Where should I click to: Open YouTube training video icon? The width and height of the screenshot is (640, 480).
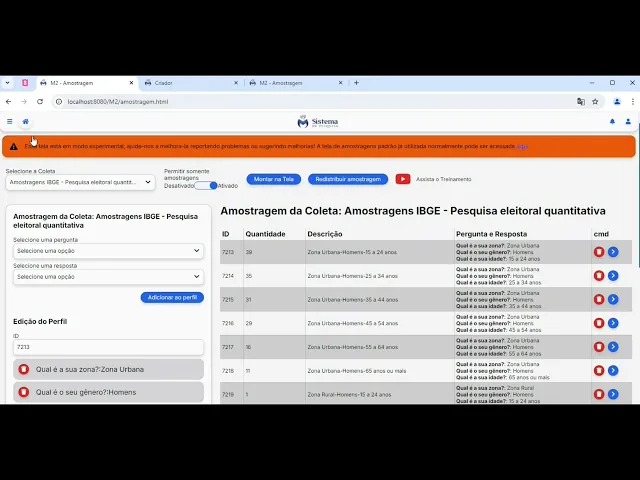(403, 179)
